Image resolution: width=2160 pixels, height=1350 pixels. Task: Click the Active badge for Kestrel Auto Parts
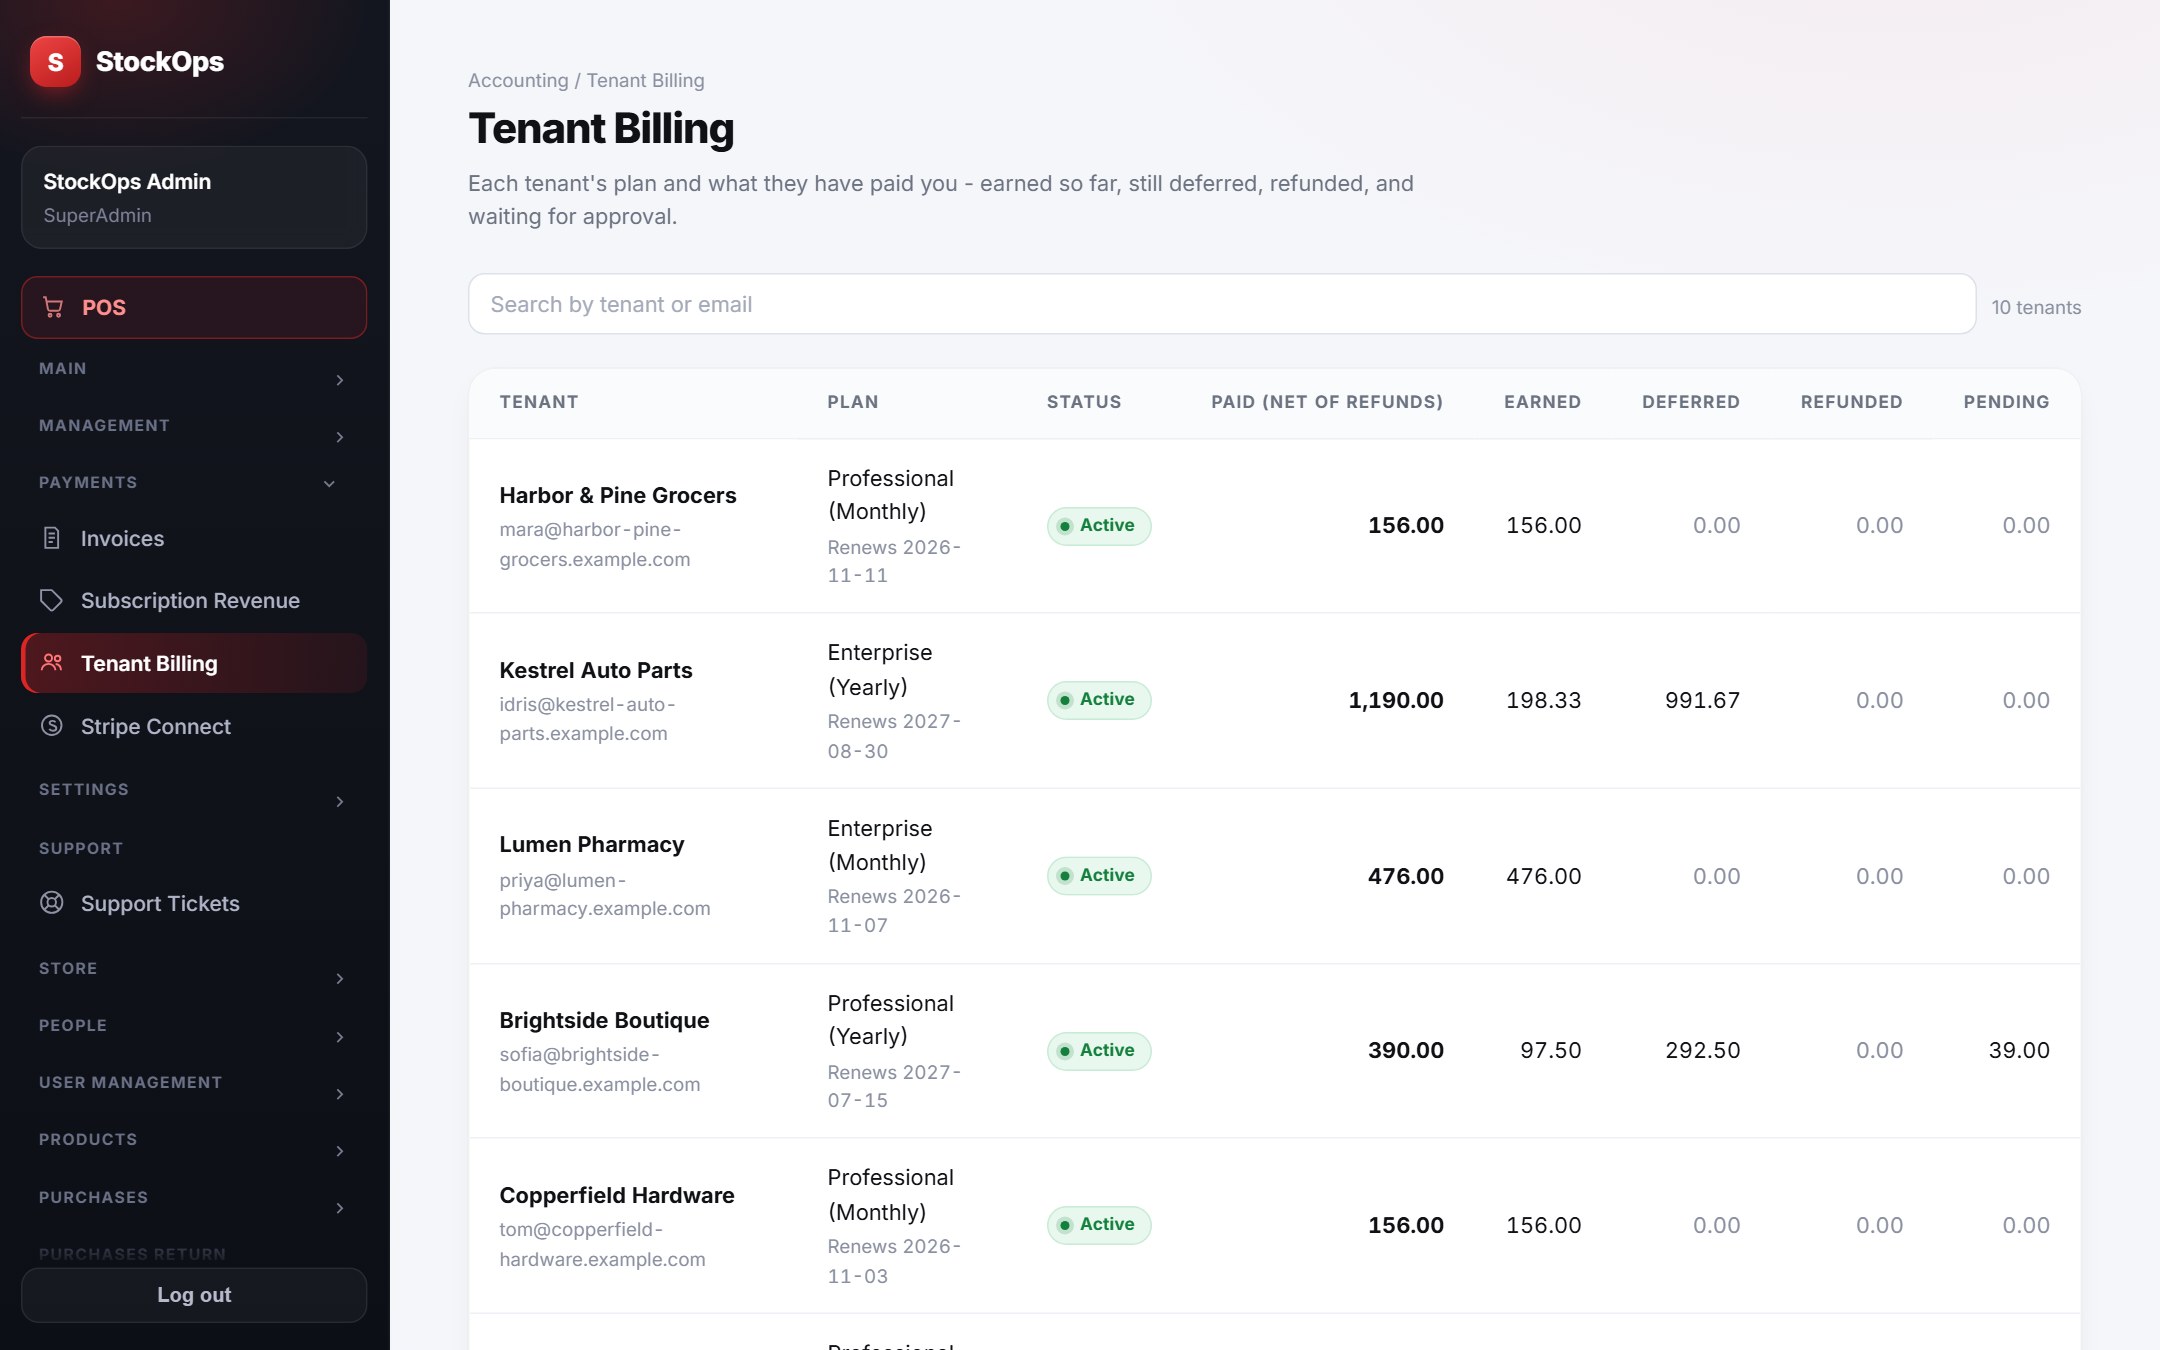pos(1099,700)
